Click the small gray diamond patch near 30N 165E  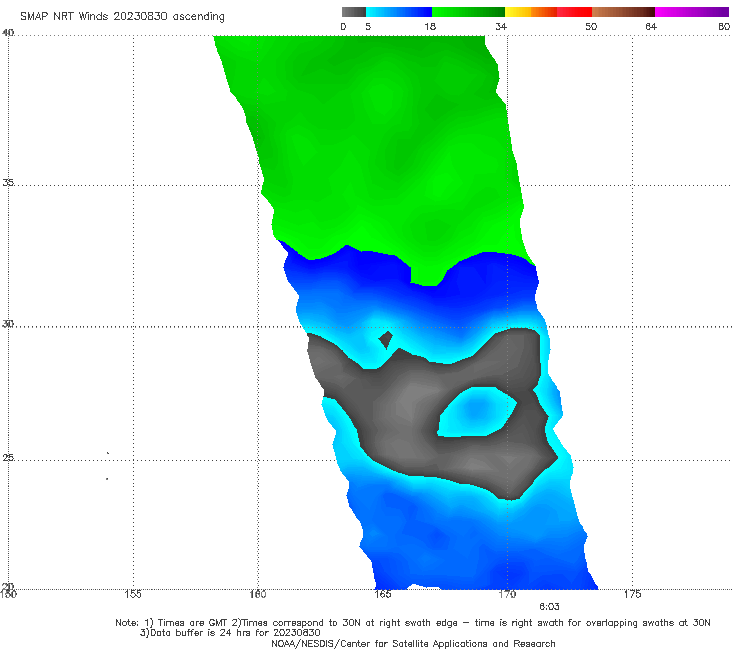click(386, 339)
